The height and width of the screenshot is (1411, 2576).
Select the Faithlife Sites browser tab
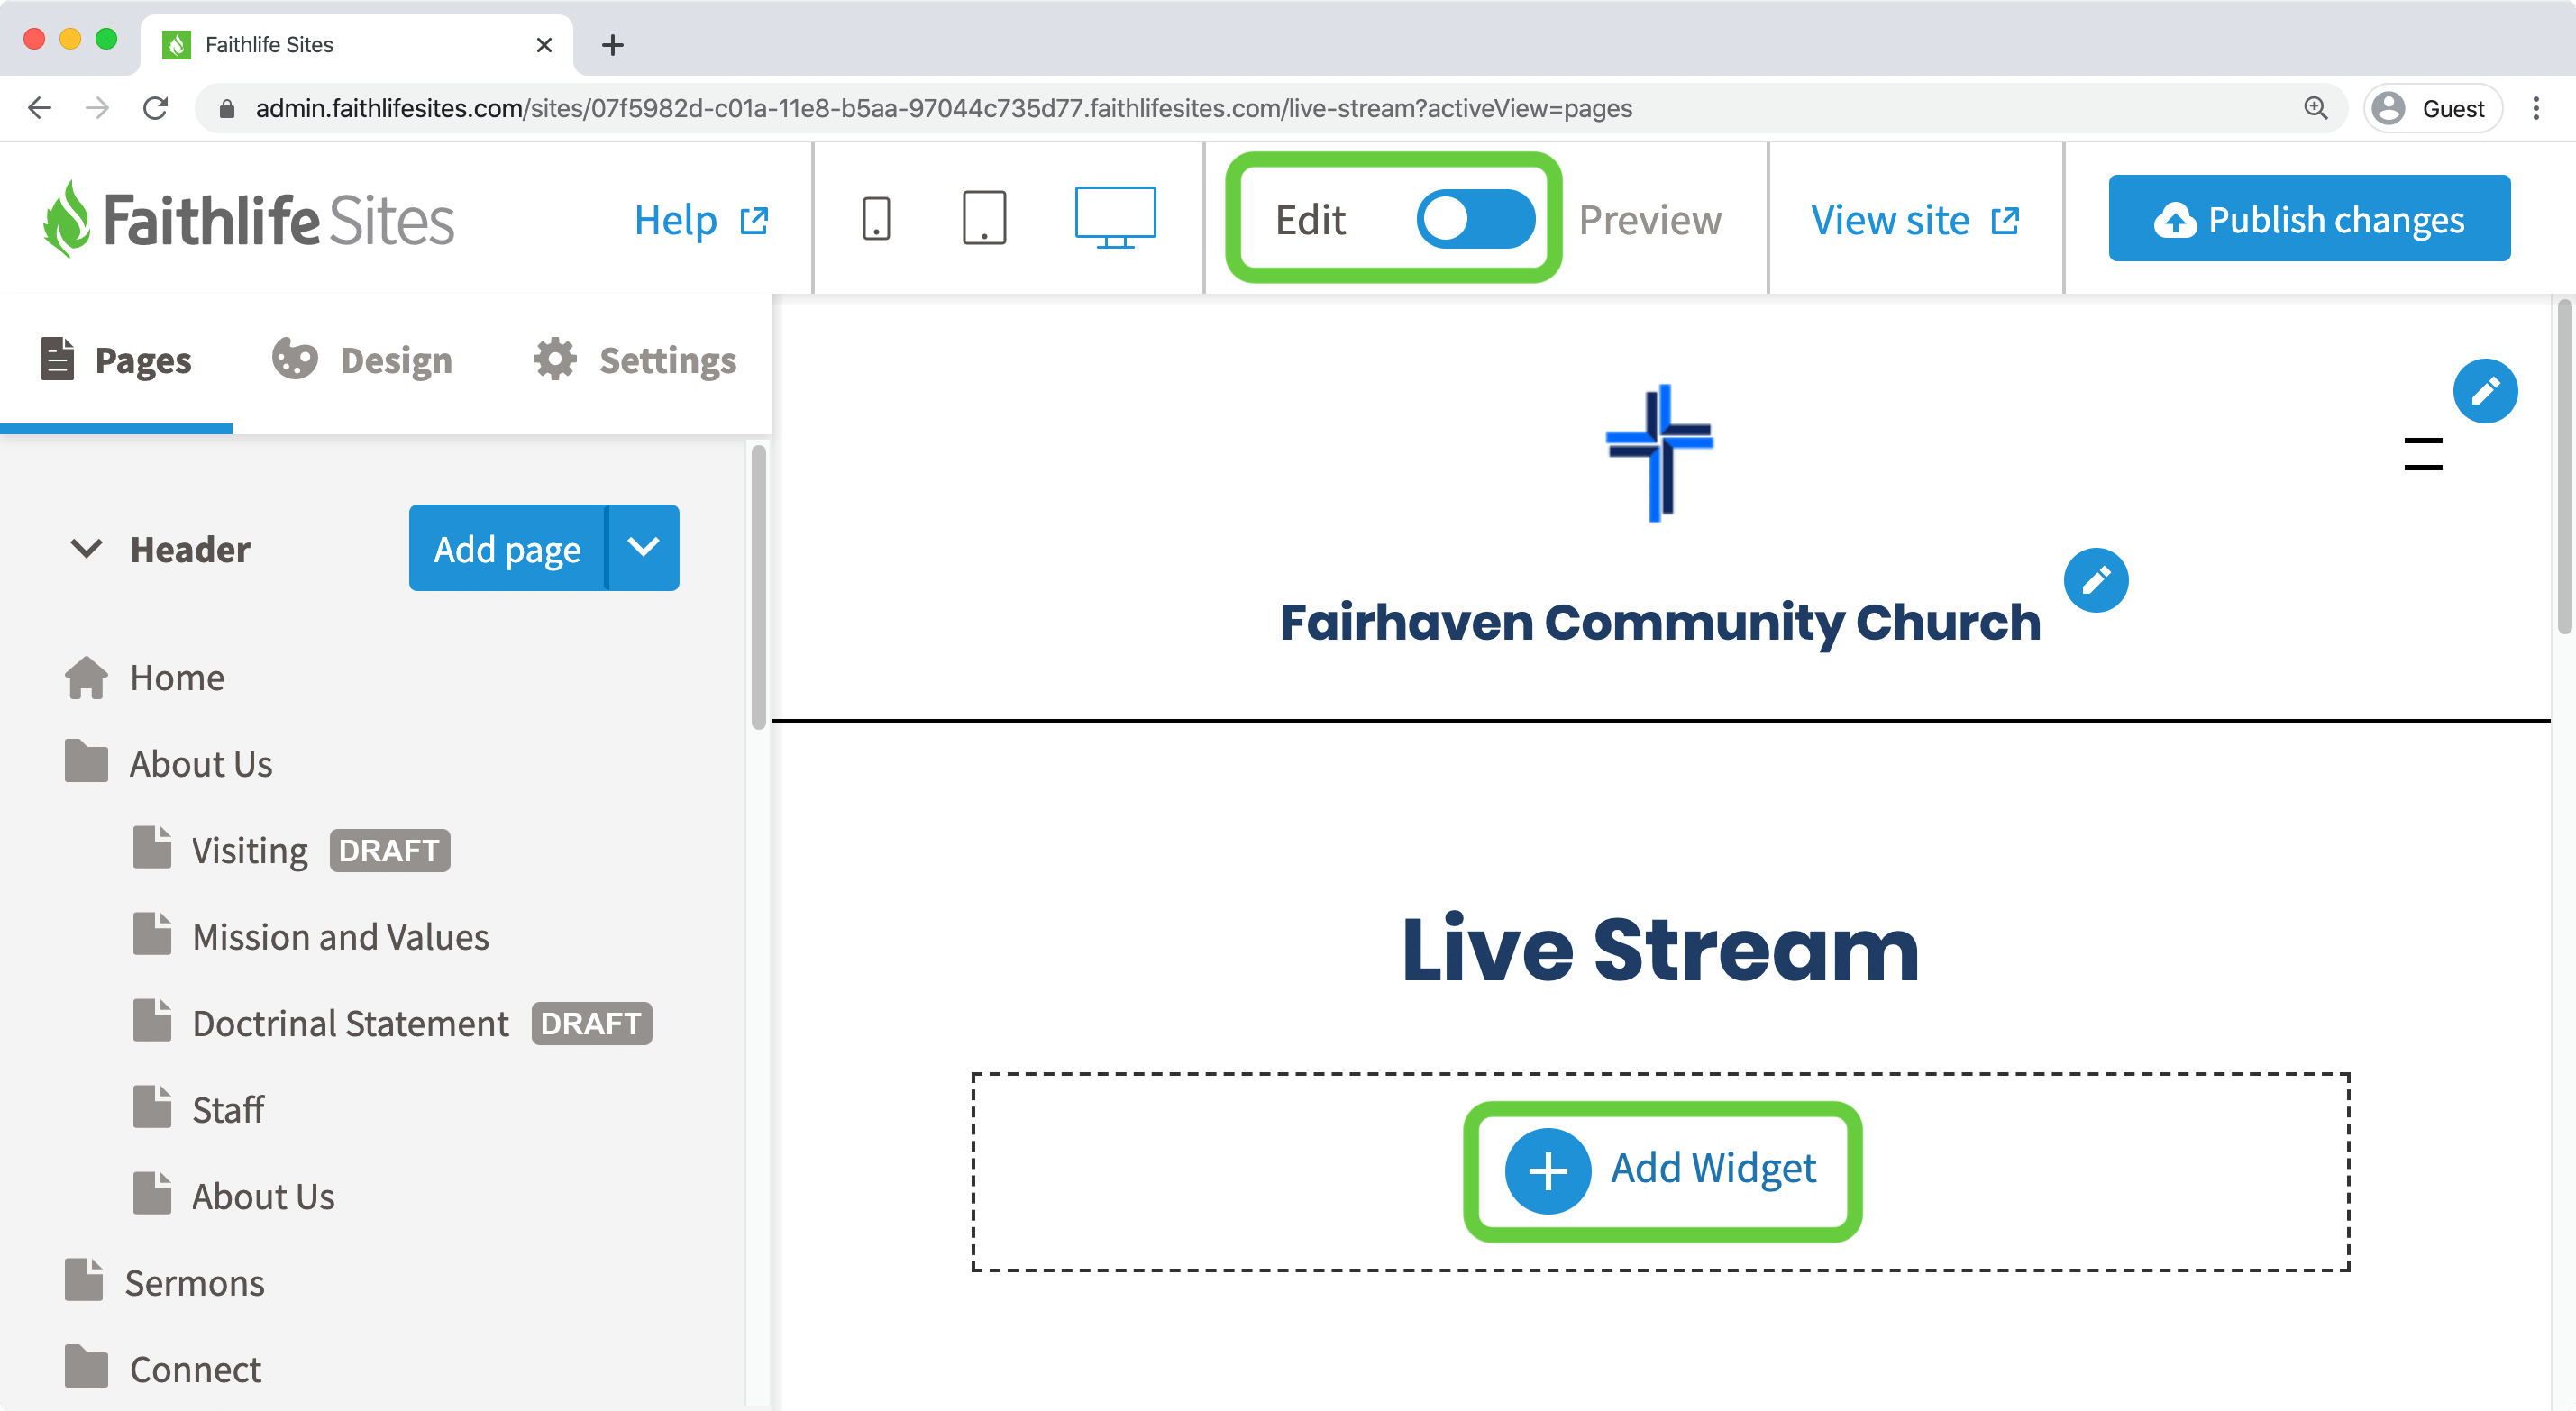(357, 45)
